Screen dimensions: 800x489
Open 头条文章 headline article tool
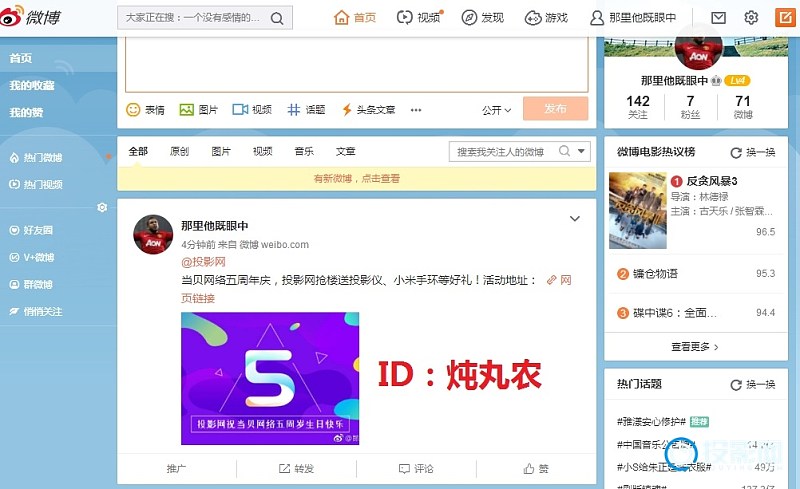coord(368,110)
